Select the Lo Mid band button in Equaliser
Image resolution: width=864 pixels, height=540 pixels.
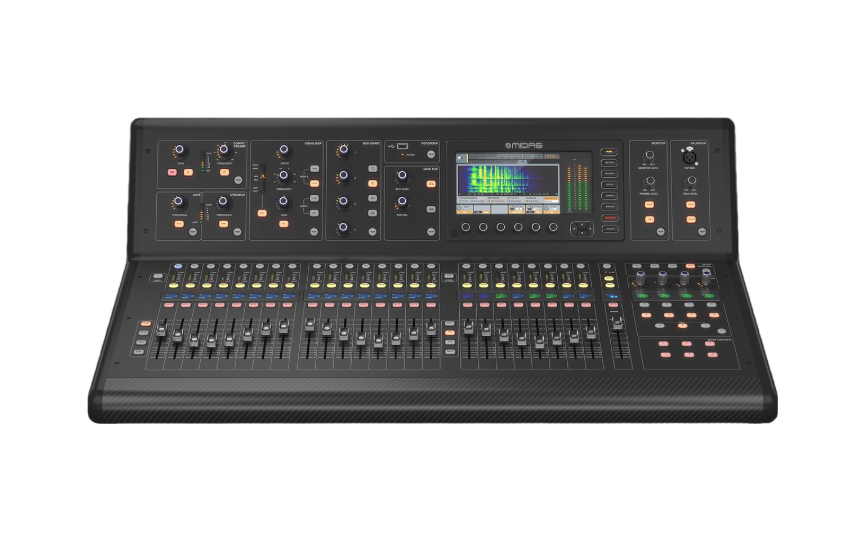click(x=314, y=198)
